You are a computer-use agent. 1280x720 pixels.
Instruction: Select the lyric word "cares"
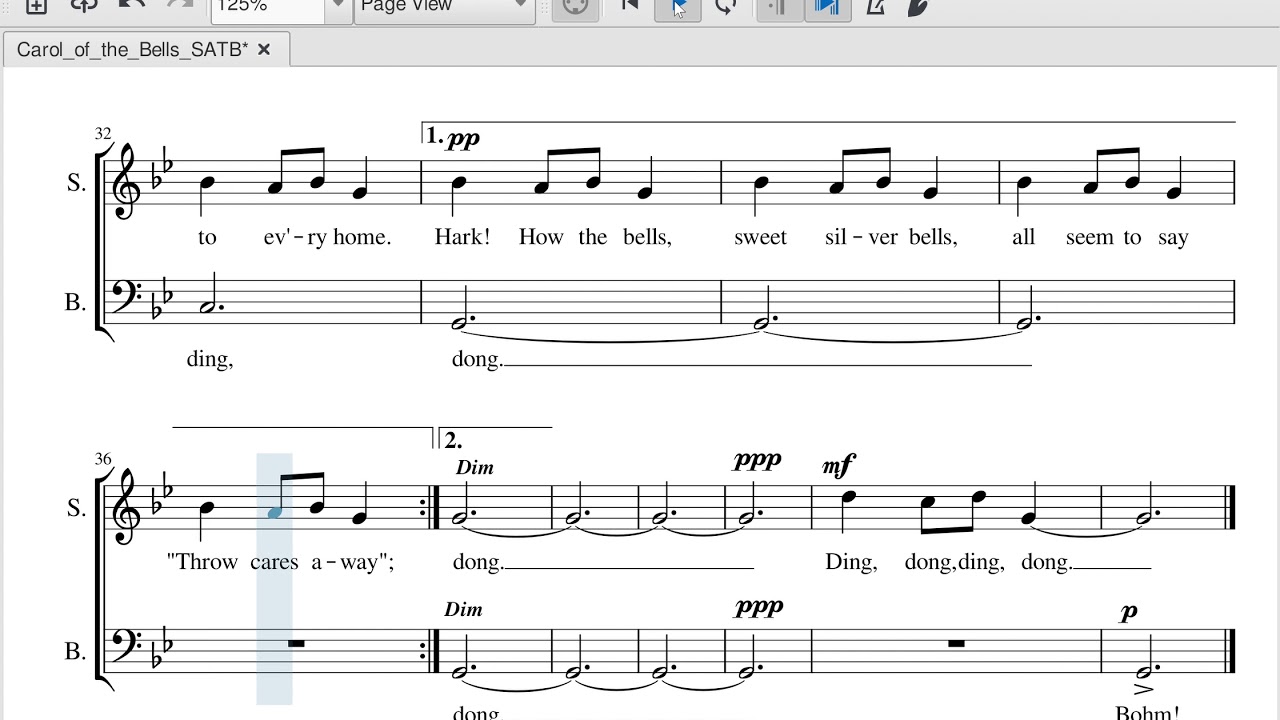click(x=274, y=562)
